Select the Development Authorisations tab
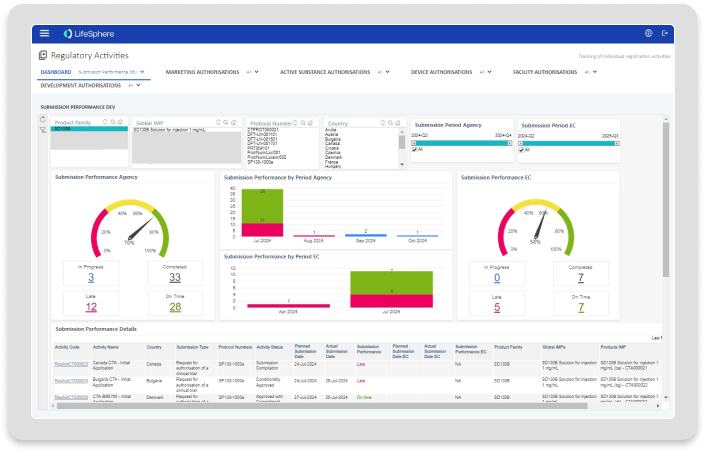Image resolution: width=705 pixels, height=452 pixels. click(x=81, y=86)
